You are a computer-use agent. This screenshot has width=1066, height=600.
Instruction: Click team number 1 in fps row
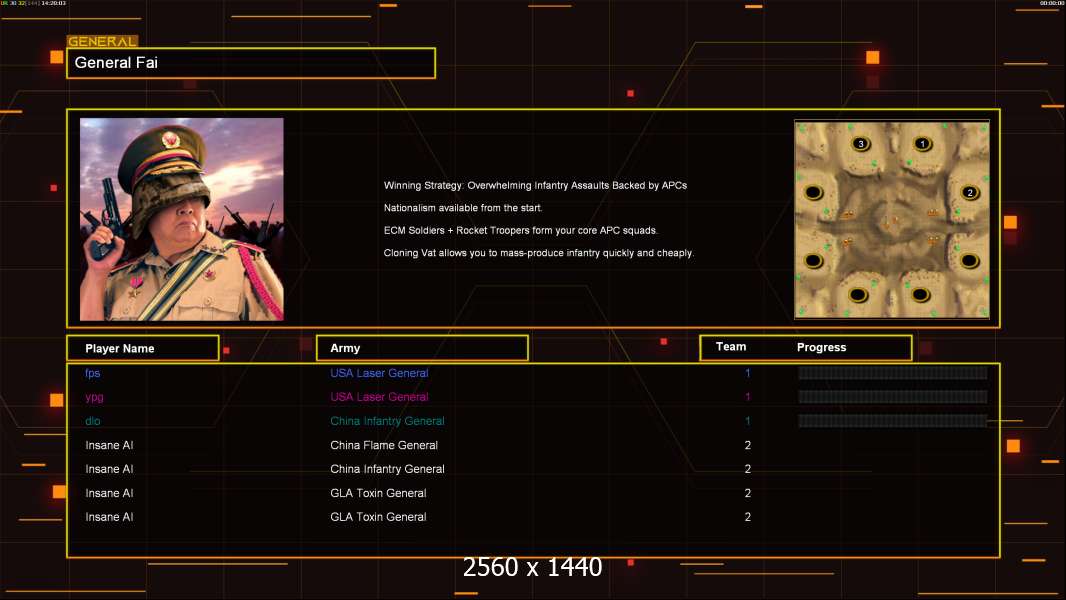click(x=747, y=373)
